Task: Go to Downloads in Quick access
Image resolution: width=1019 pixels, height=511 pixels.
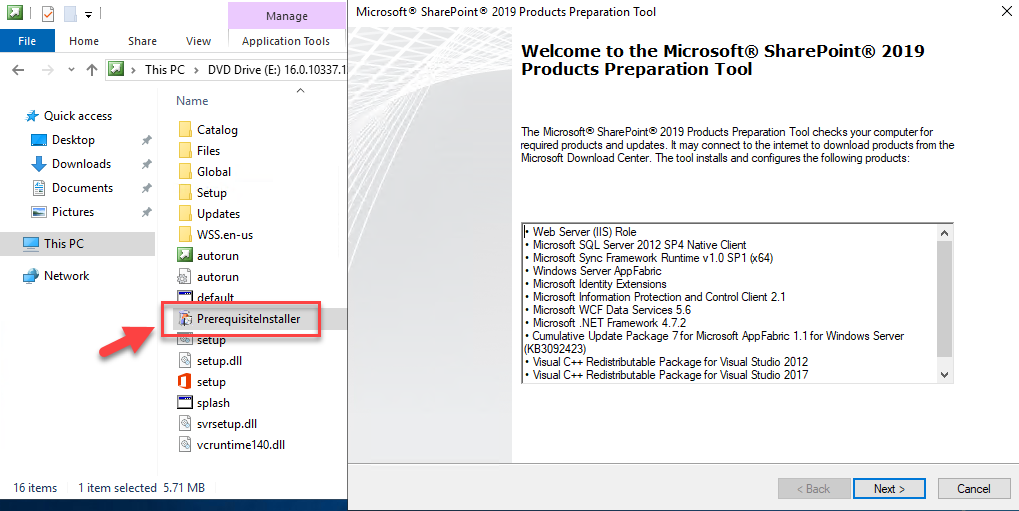Action: 80,164
